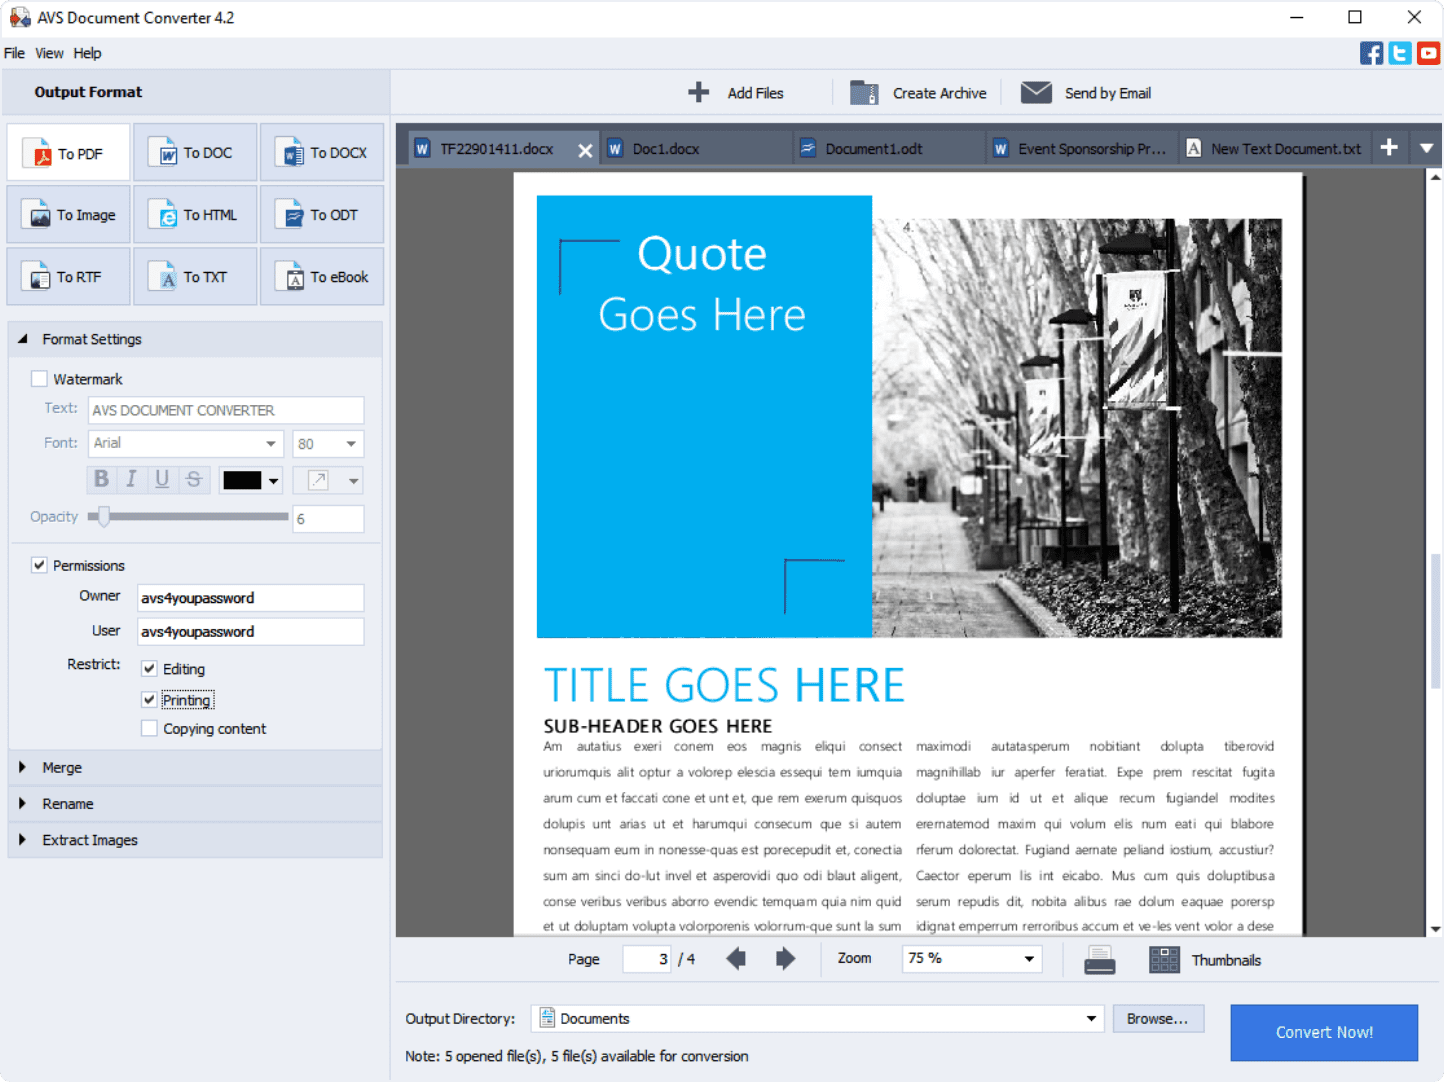Viewport: 1444px width, 1082px height.
Task: Click the Opacity slider handle
Action: [x=103, y=516]
